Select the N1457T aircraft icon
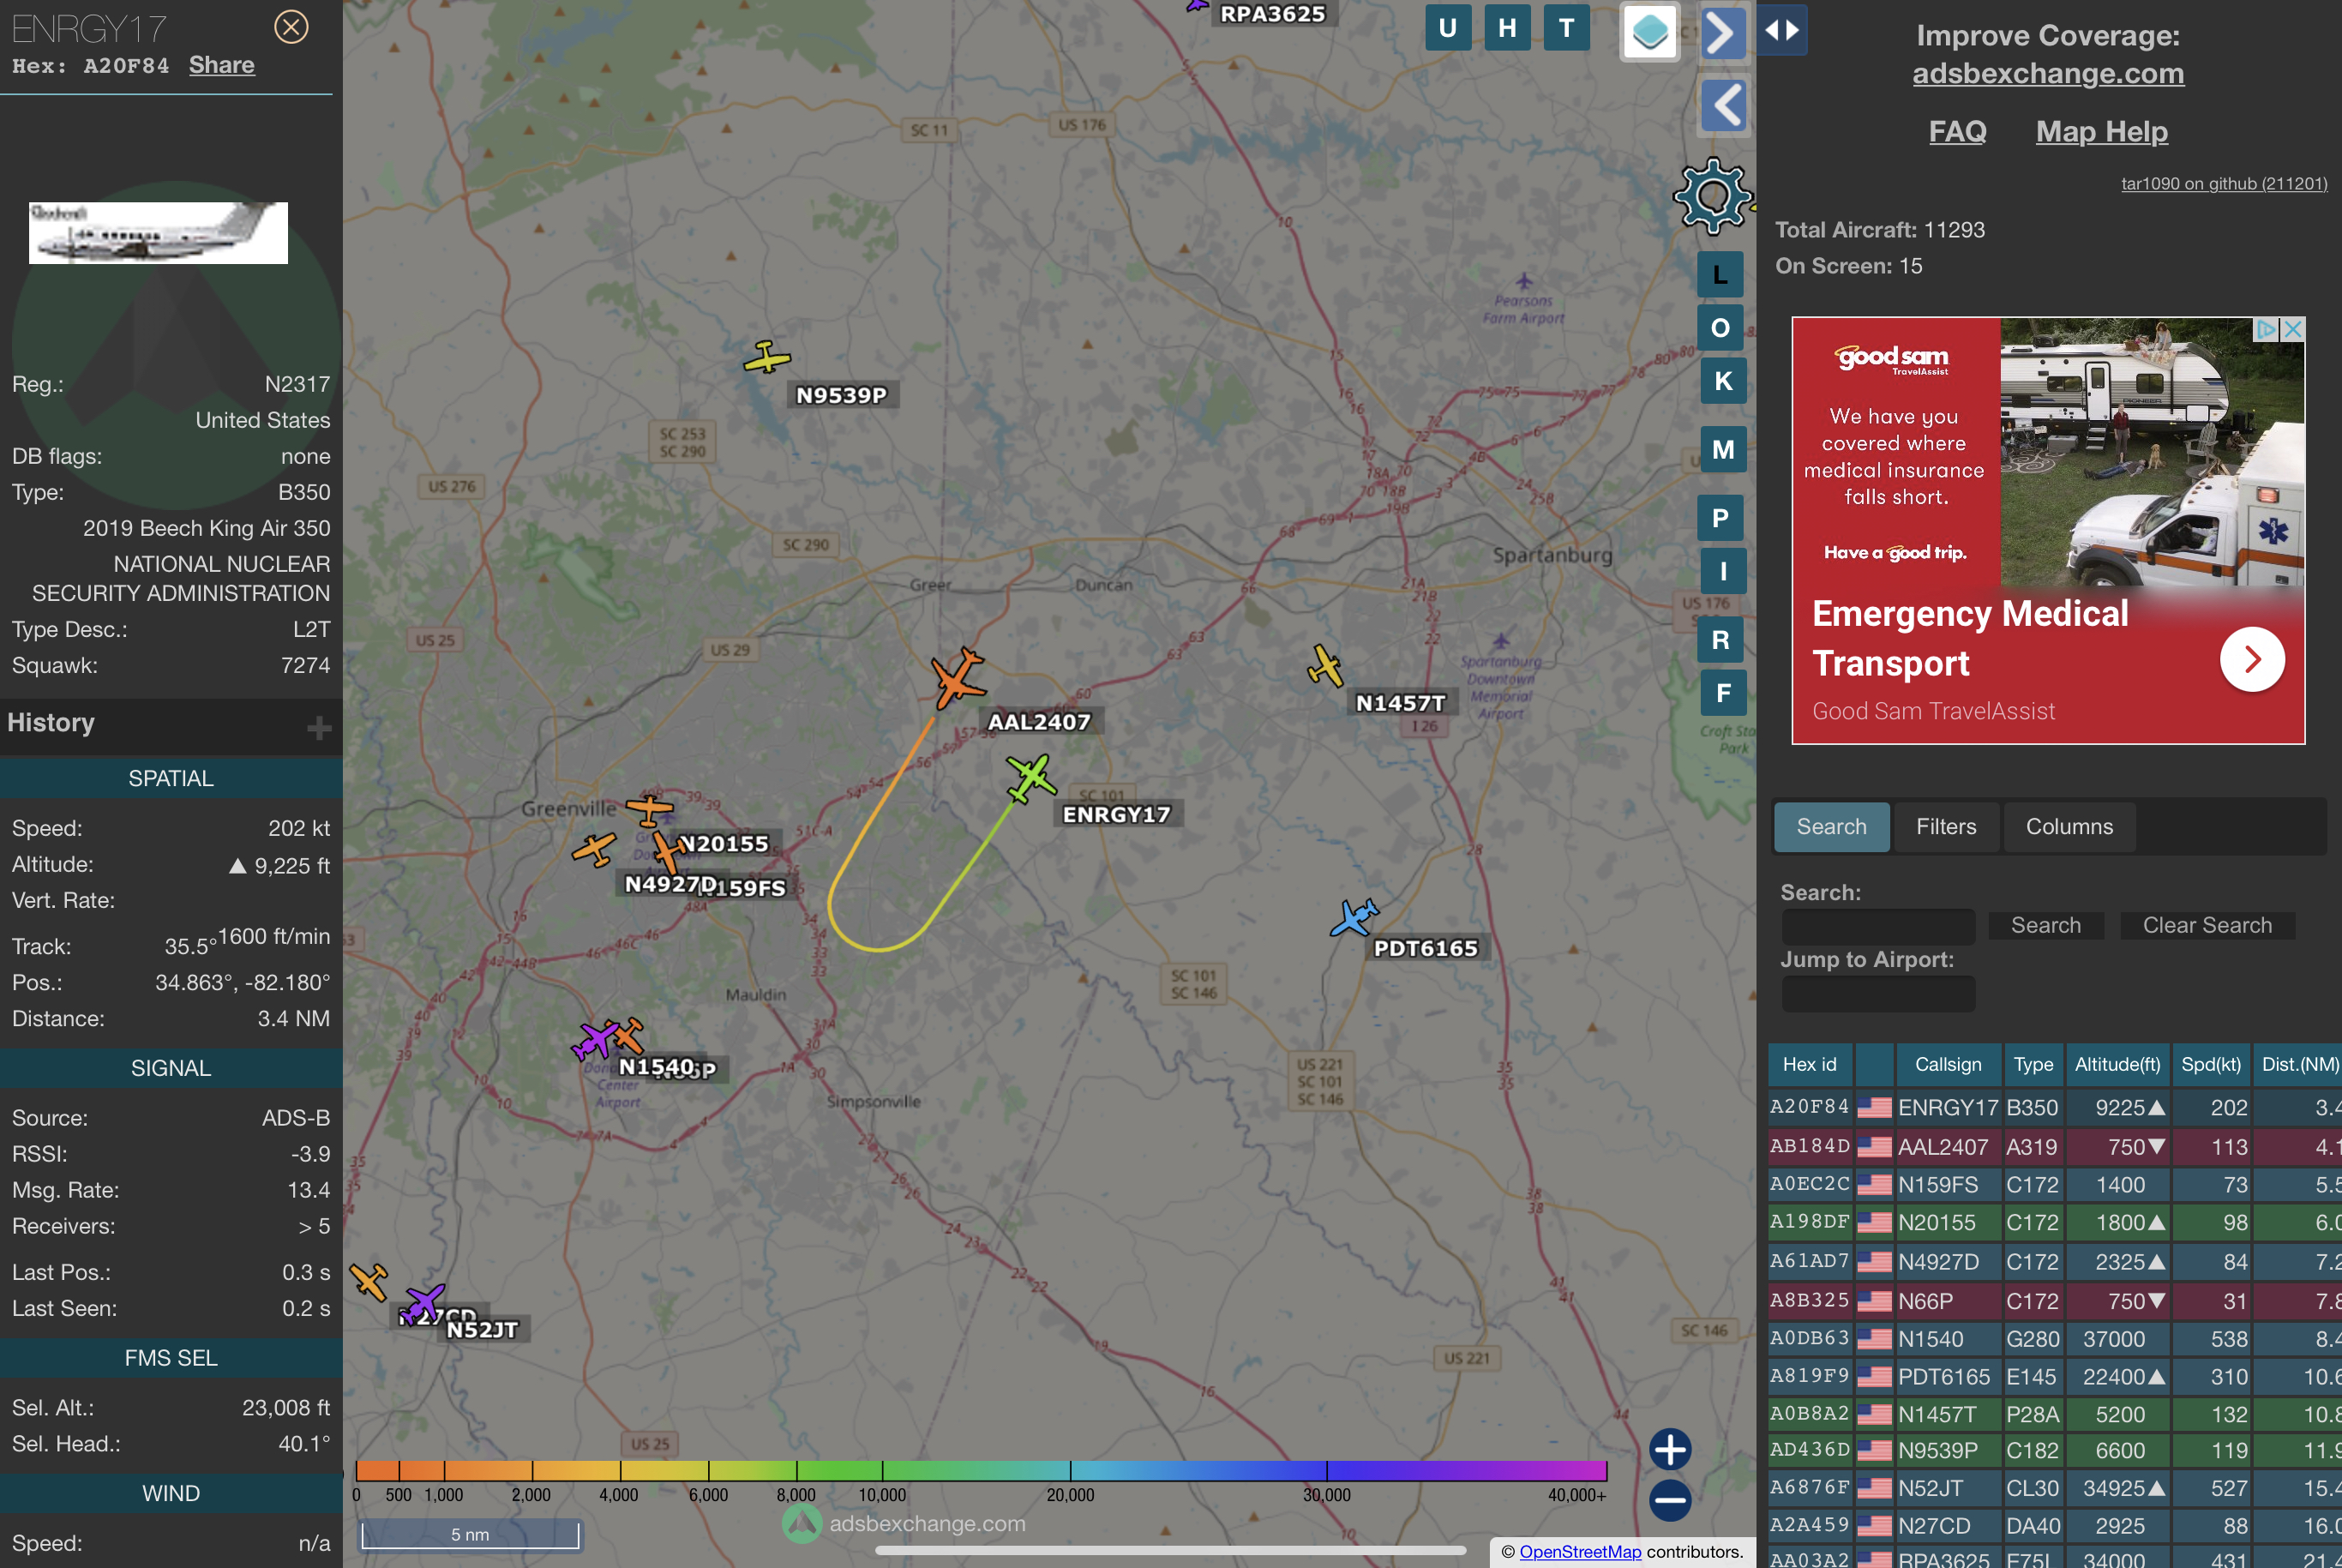 pyautogui.click(x=1325, y=666)
